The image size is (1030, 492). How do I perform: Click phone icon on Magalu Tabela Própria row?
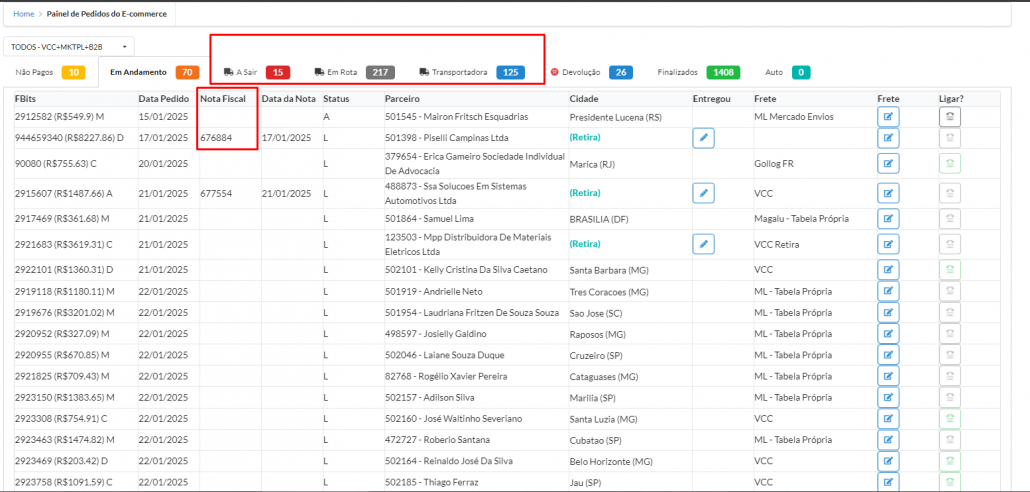tap(949, 219)
